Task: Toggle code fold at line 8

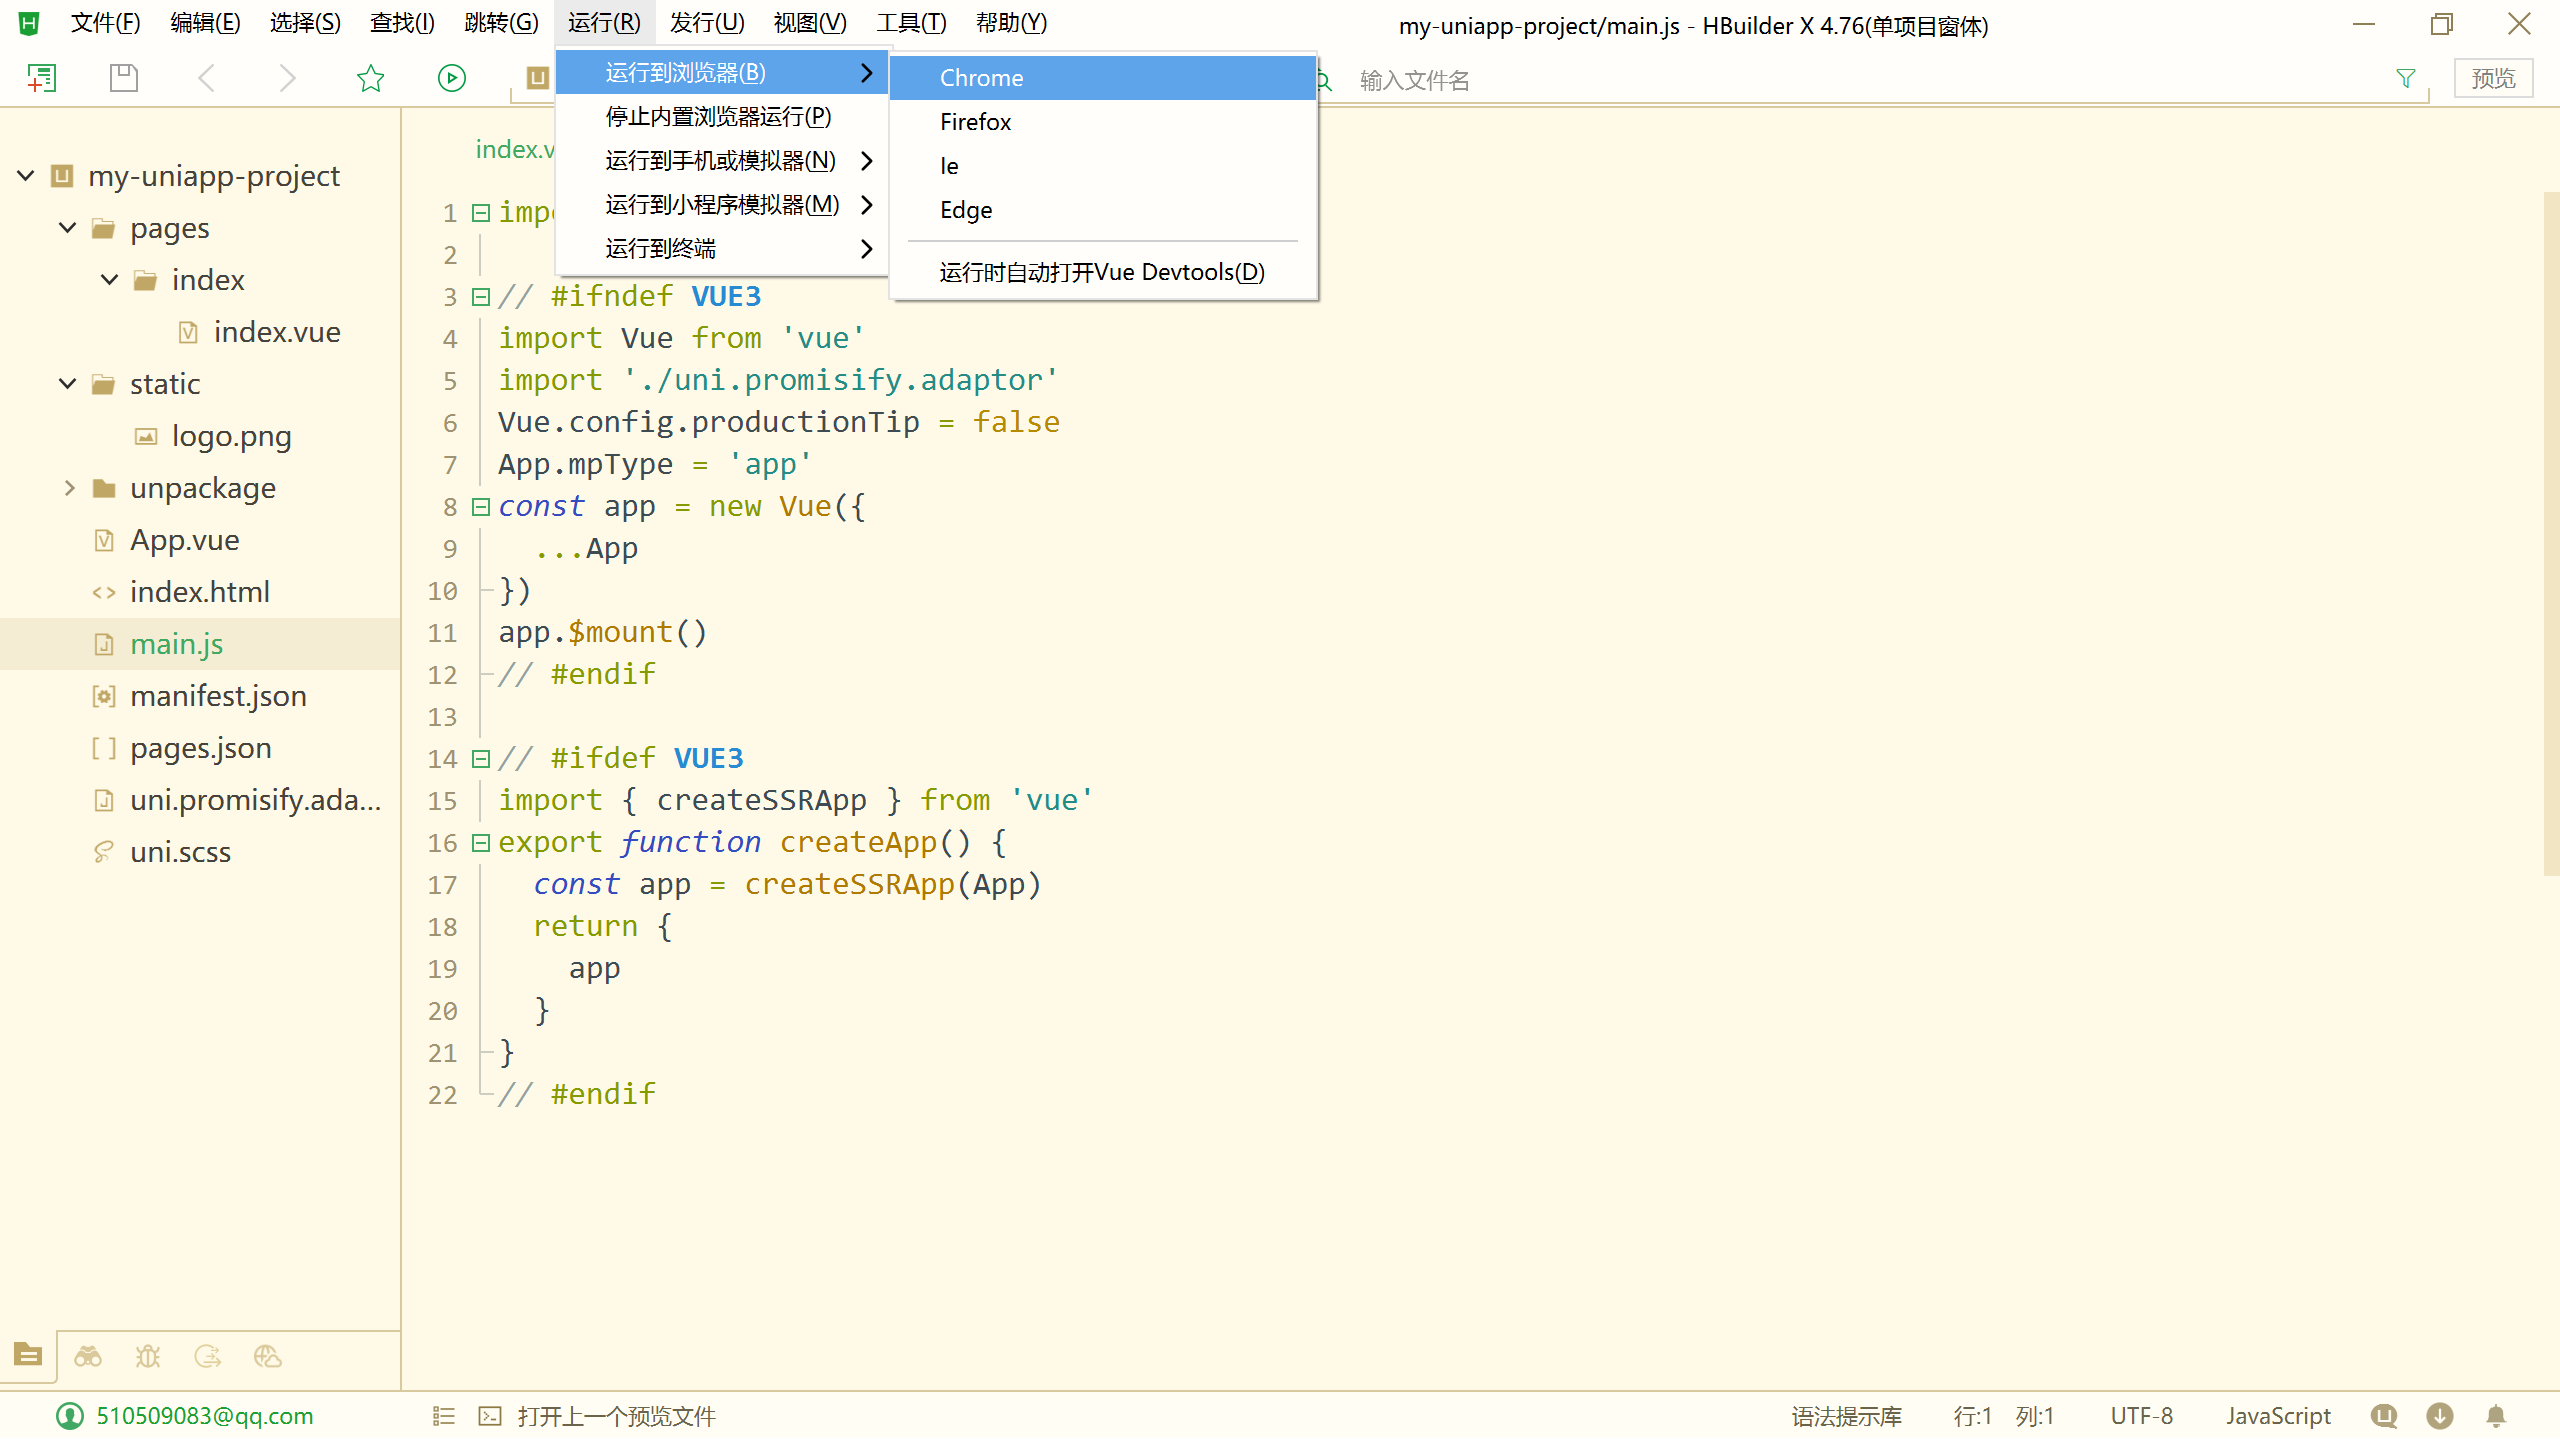Action: coord(481,507)
